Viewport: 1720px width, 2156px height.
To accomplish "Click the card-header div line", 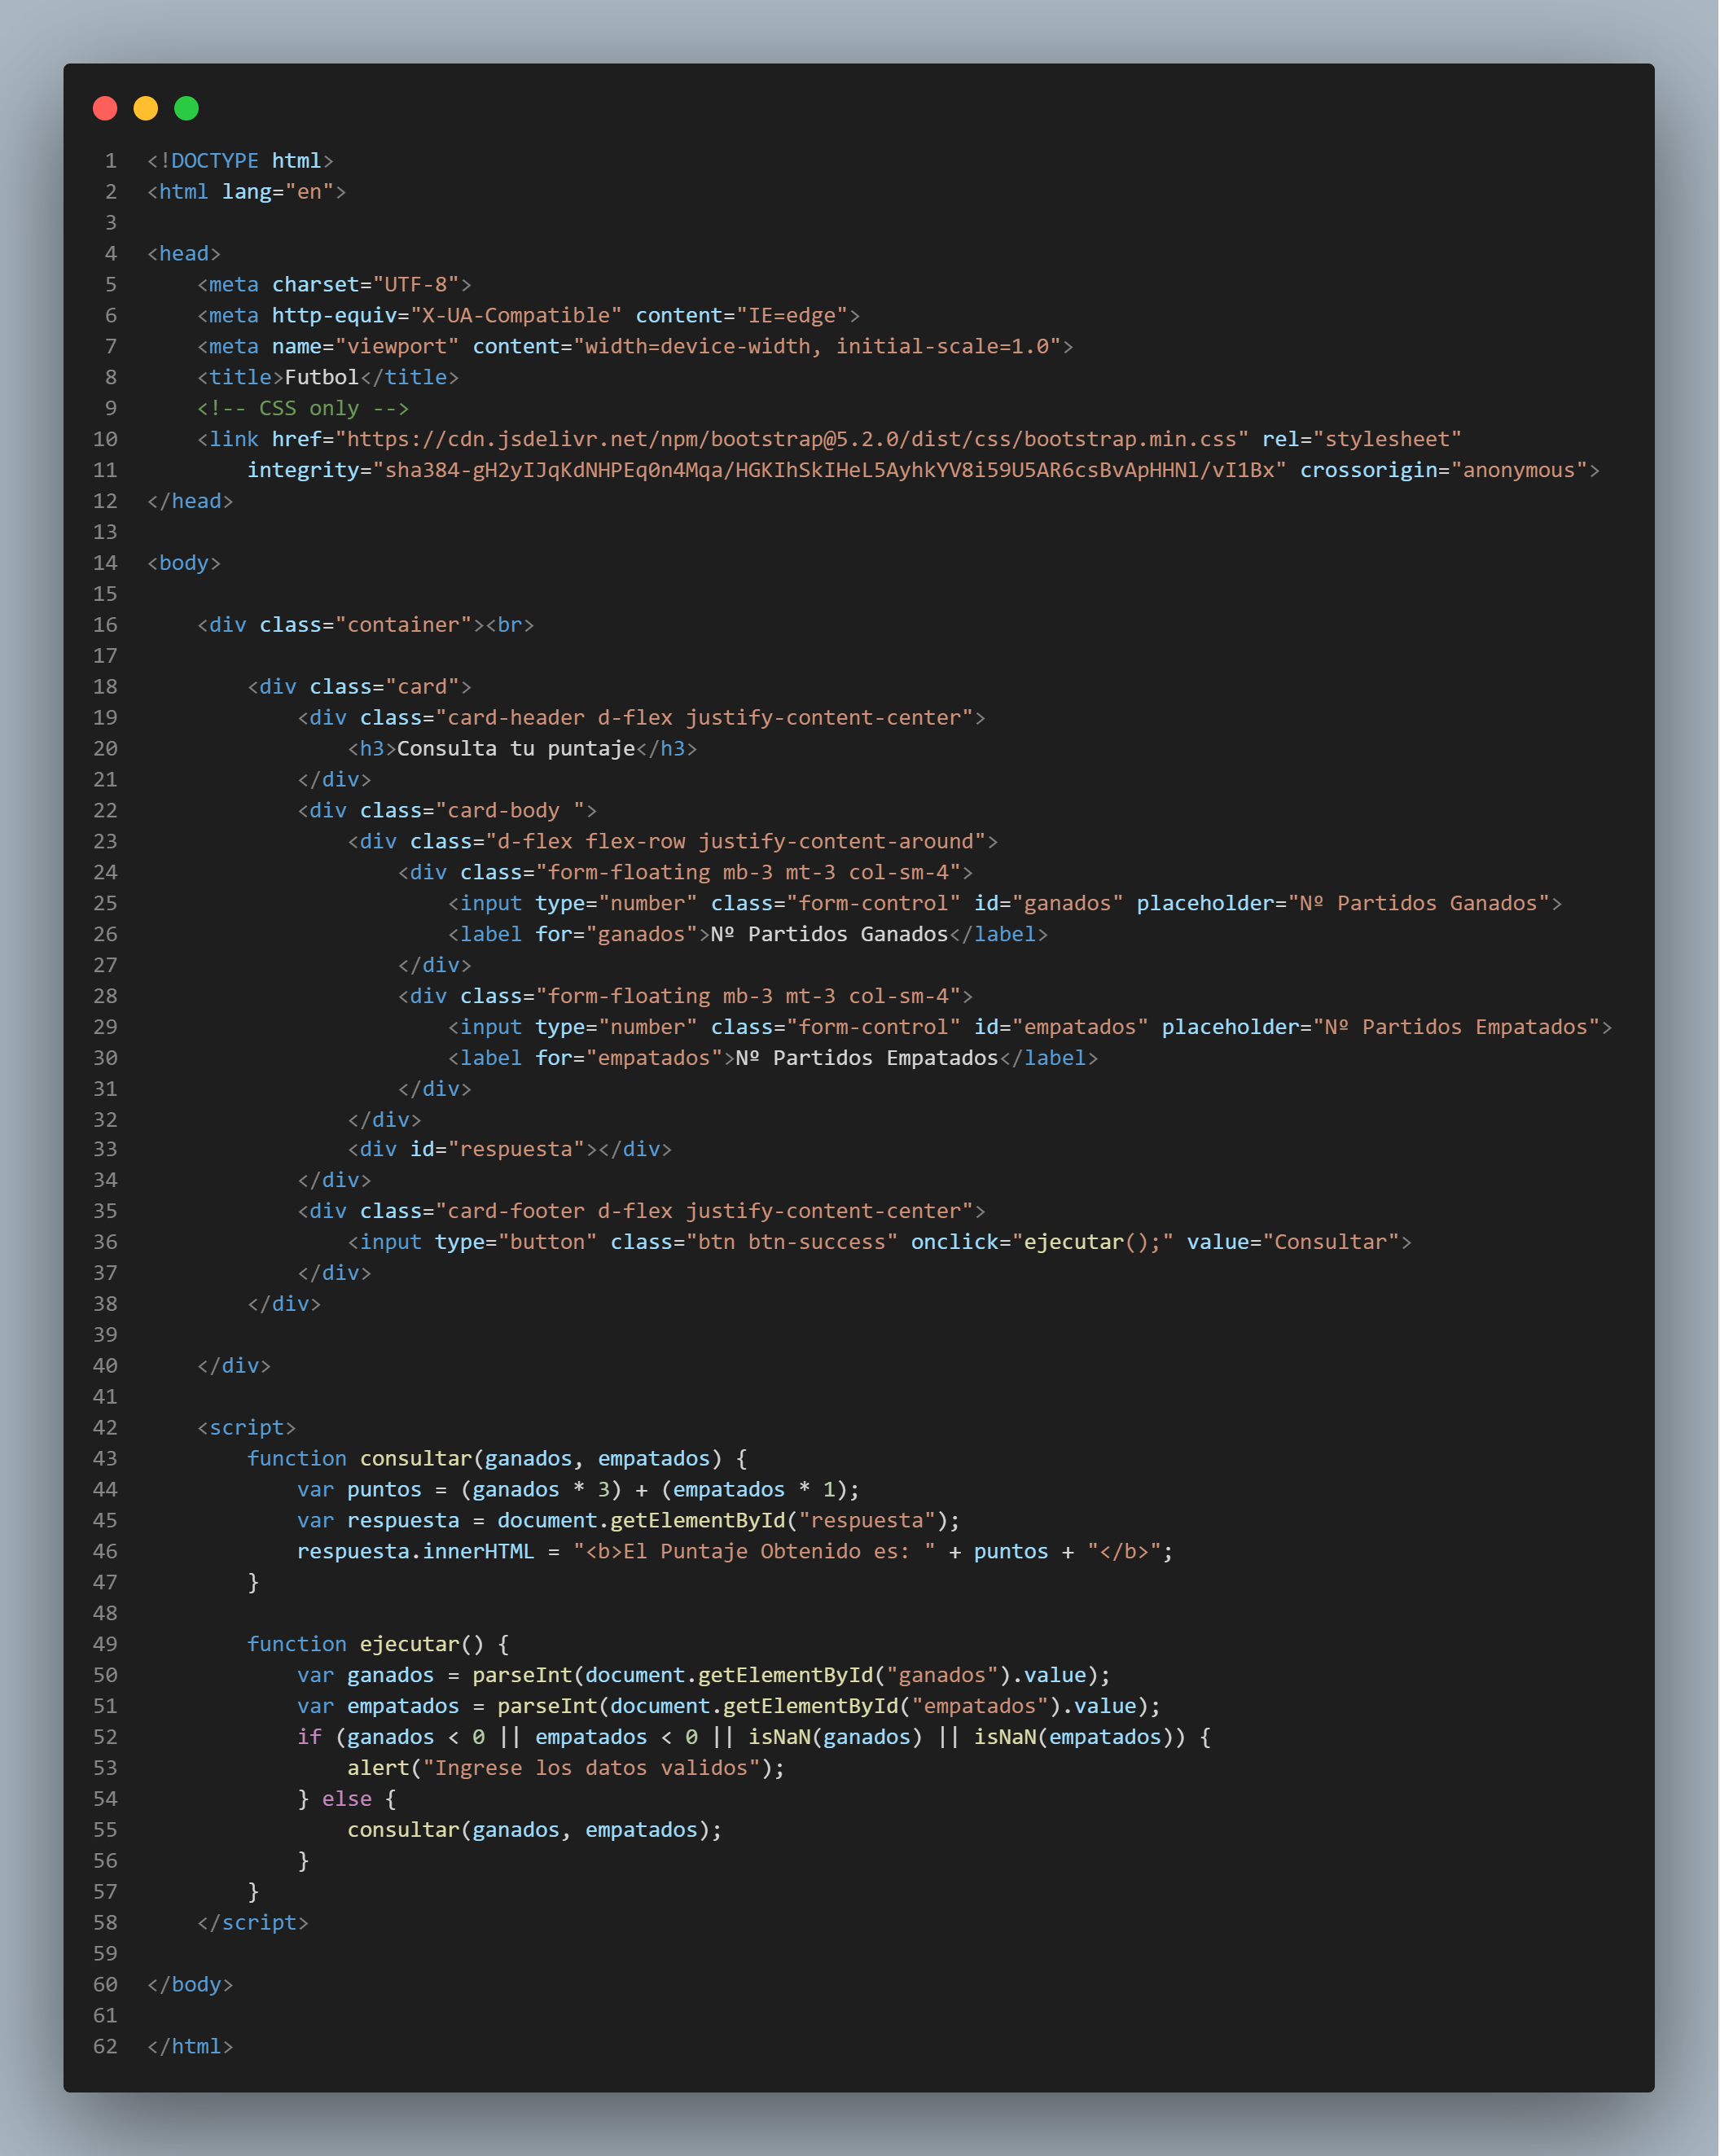I will click(641, 719).
